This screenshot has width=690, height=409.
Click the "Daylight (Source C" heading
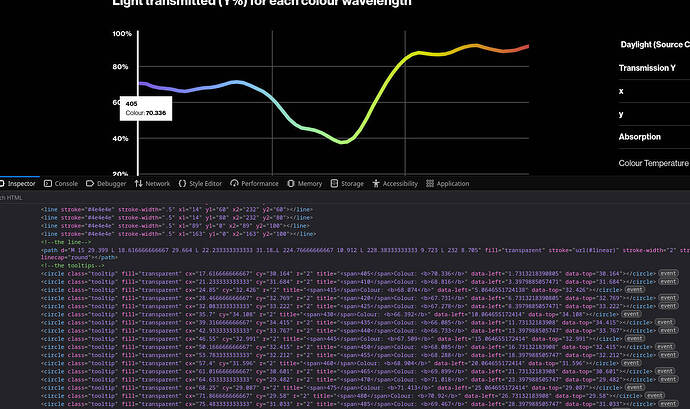(655, 44)
